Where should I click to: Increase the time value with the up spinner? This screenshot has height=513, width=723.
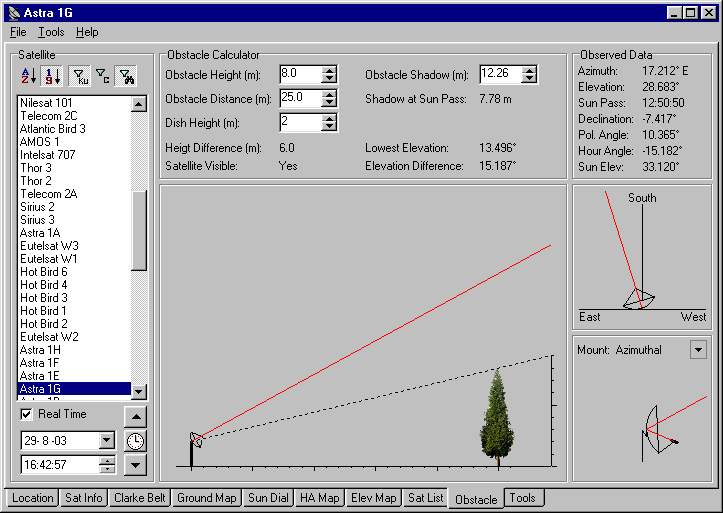107,460
